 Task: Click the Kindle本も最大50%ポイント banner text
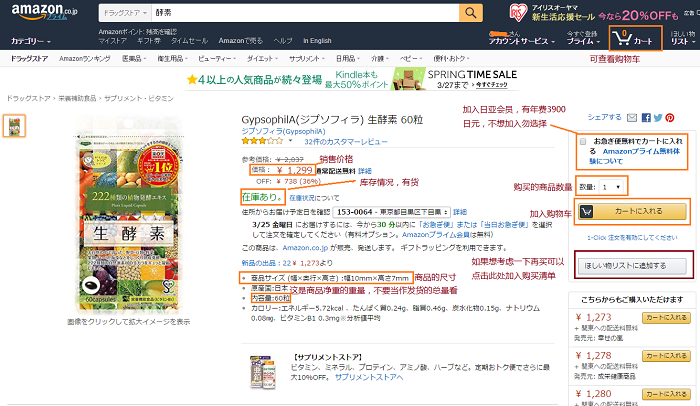pos(356,80)
